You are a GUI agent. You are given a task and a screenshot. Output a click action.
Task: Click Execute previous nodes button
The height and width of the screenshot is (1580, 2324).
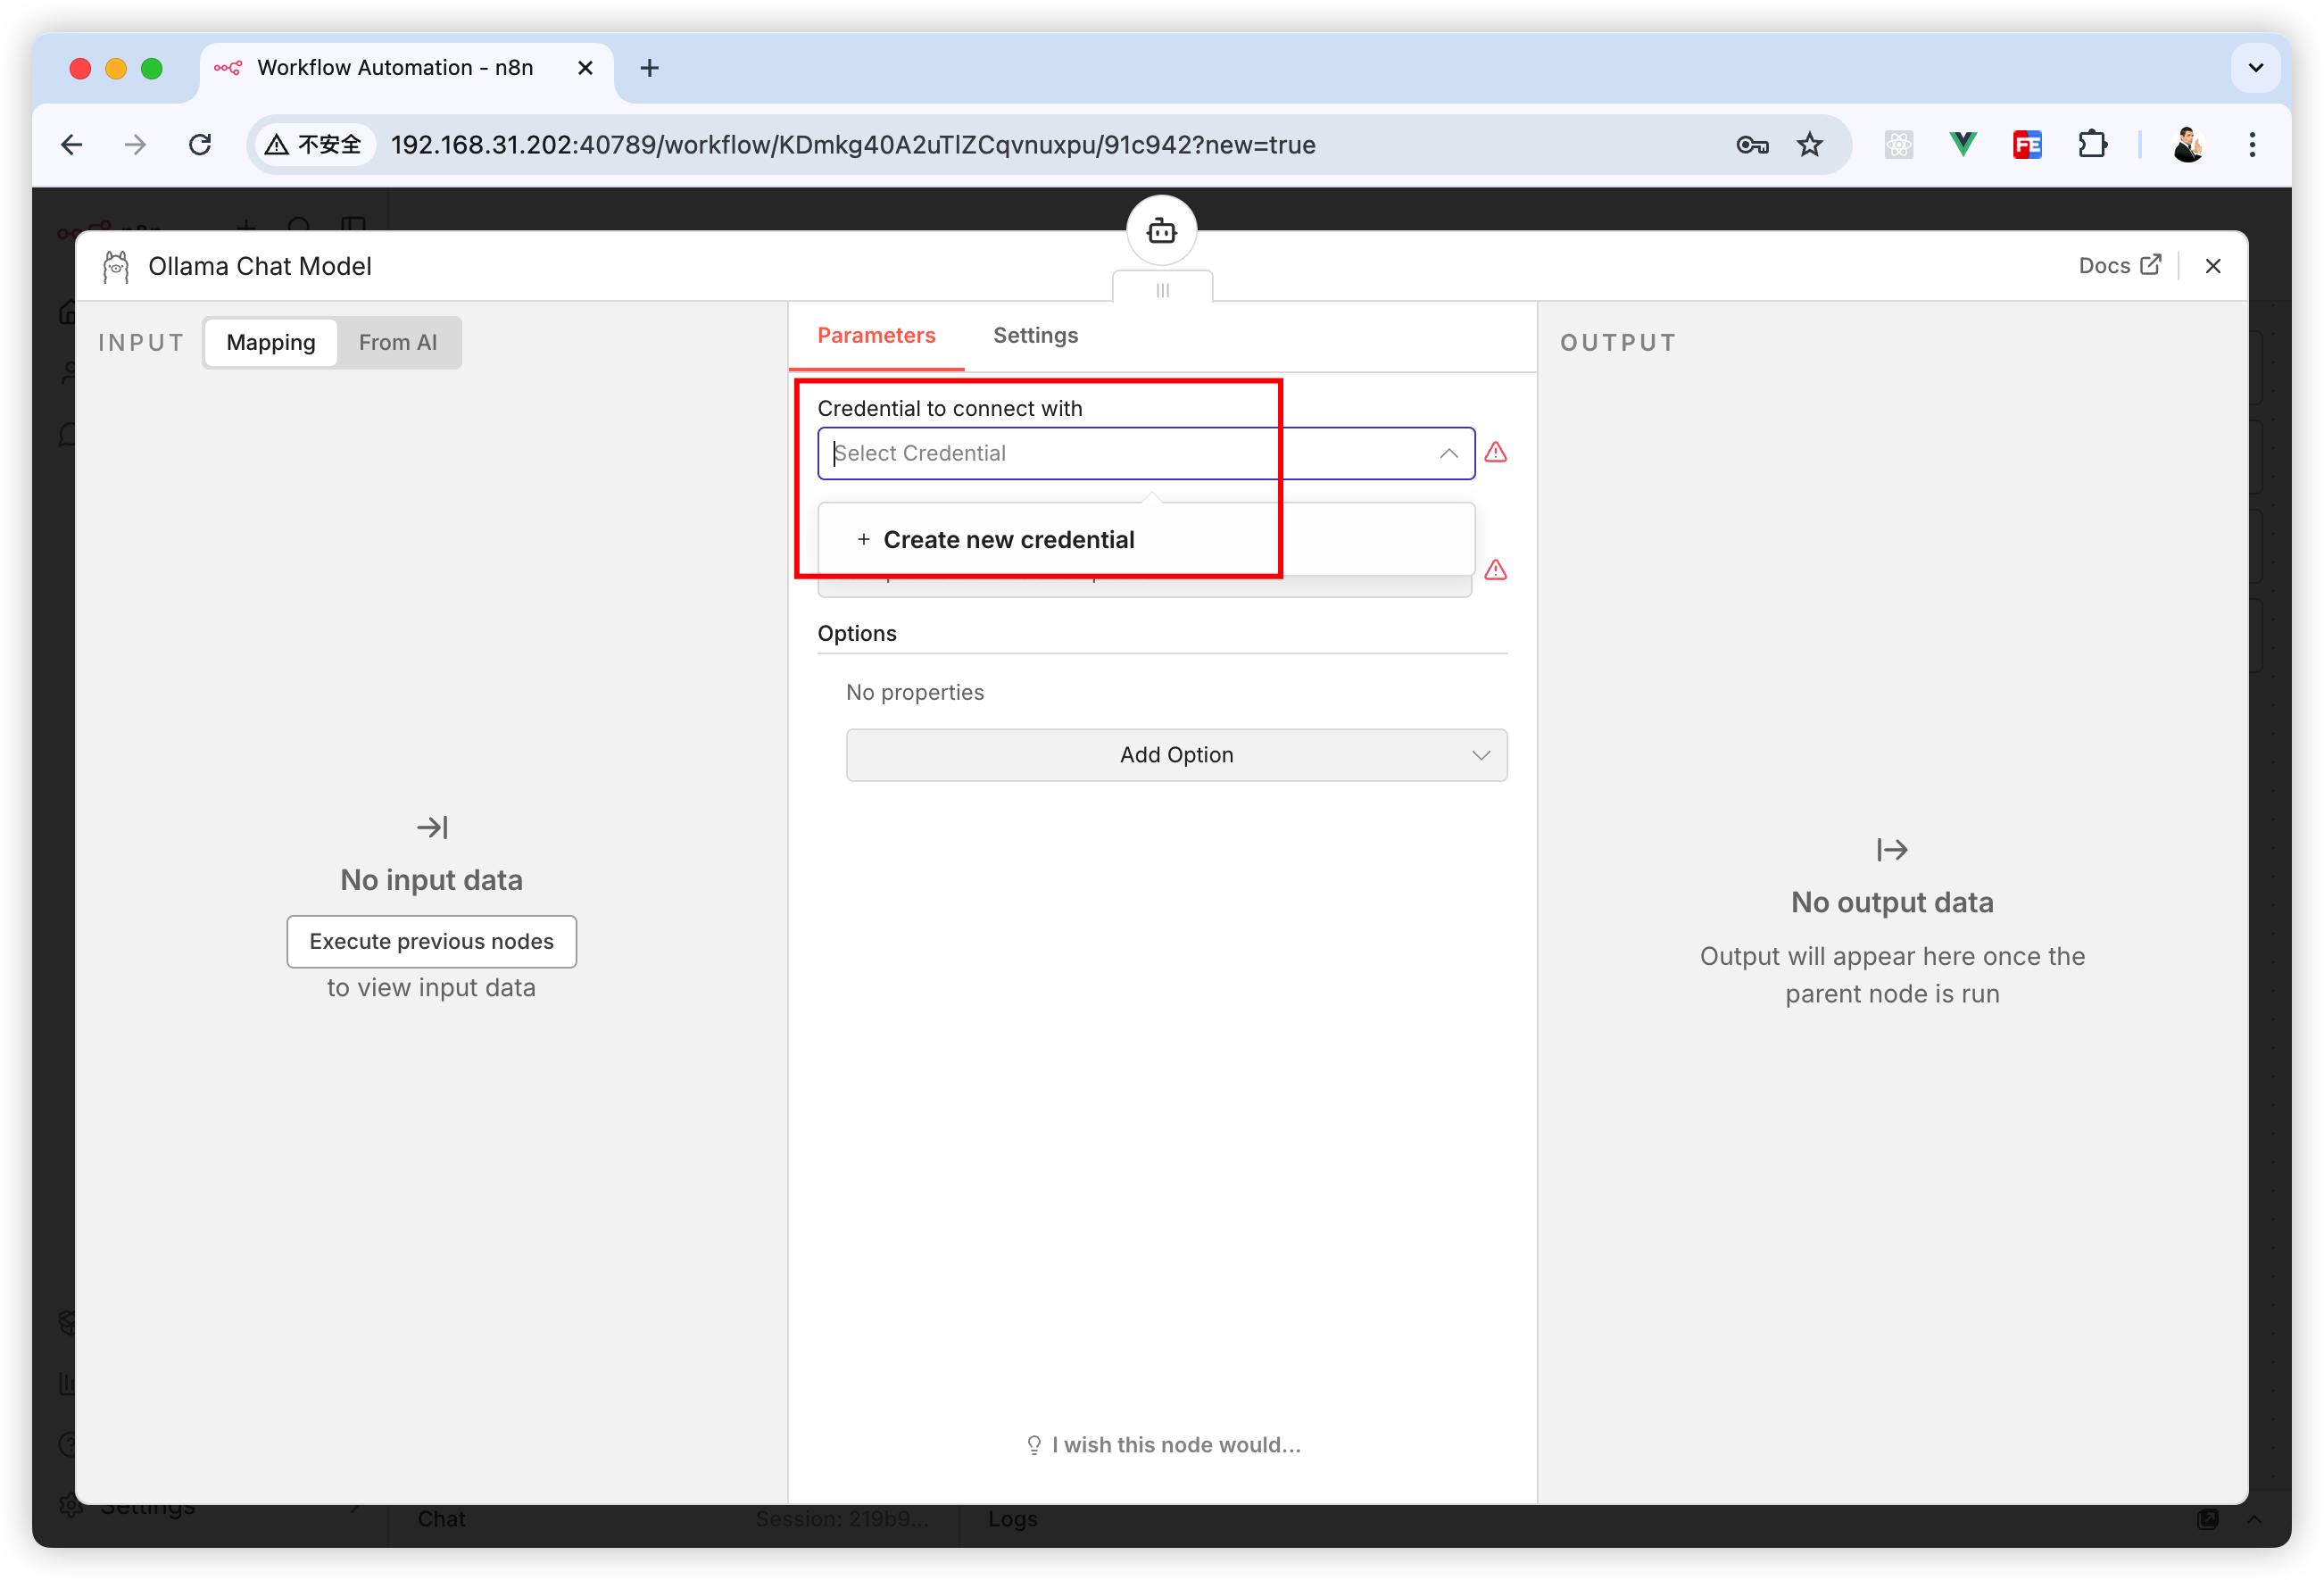point(431,942)
